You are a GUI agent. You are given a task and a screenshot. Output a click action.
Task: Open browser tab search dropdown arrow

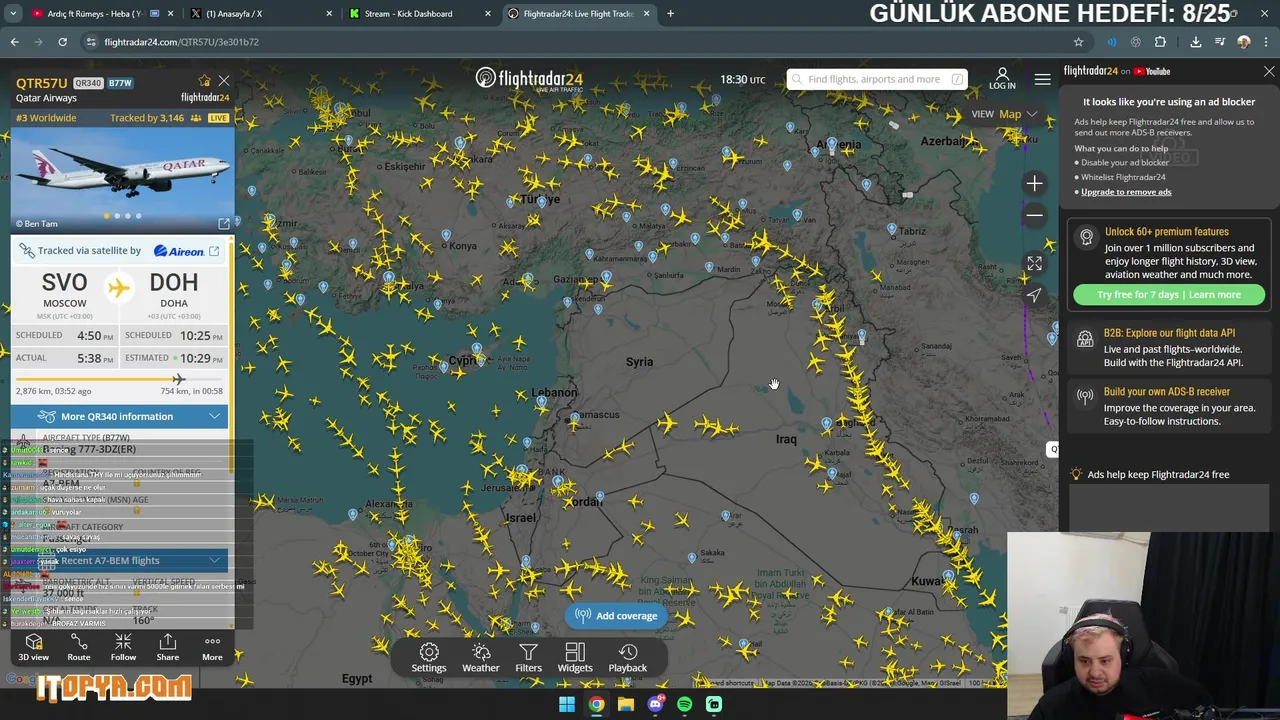13,13
